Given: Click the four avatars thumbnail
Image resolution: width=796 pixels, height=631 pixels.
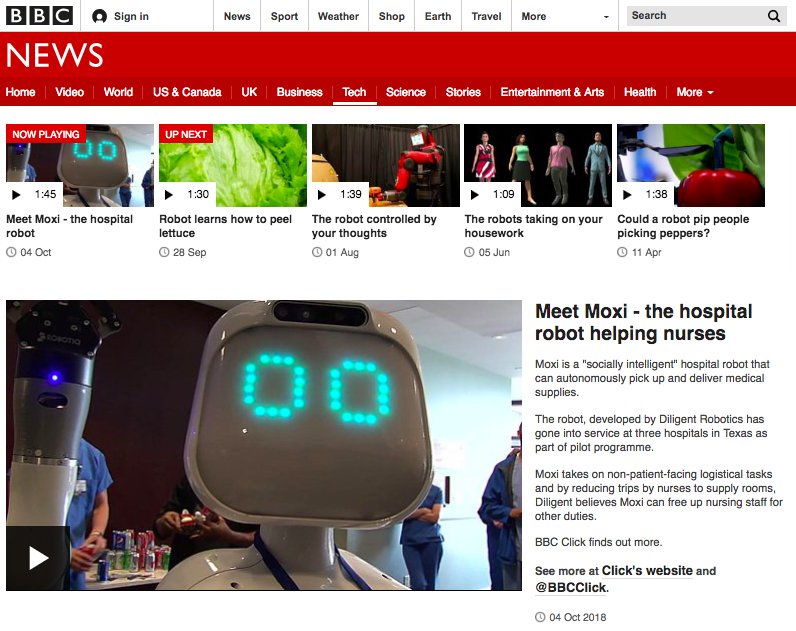Looking at the screenshot, I should tap(538, 165).
